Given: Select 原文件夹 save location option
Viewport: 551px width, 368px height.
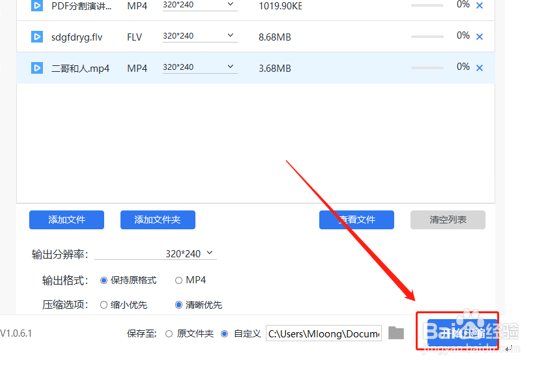Looking at the screenshot, I should pos(189,334).
